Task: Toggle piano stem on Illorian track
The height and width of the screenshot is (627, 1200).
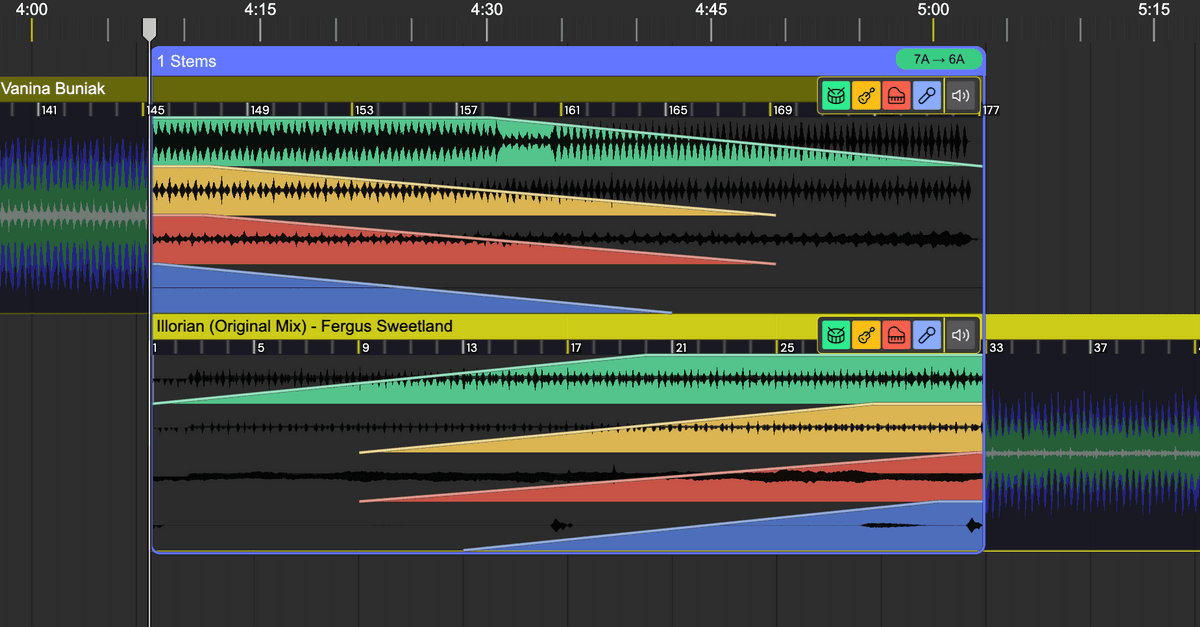Action: pos(897,335)
